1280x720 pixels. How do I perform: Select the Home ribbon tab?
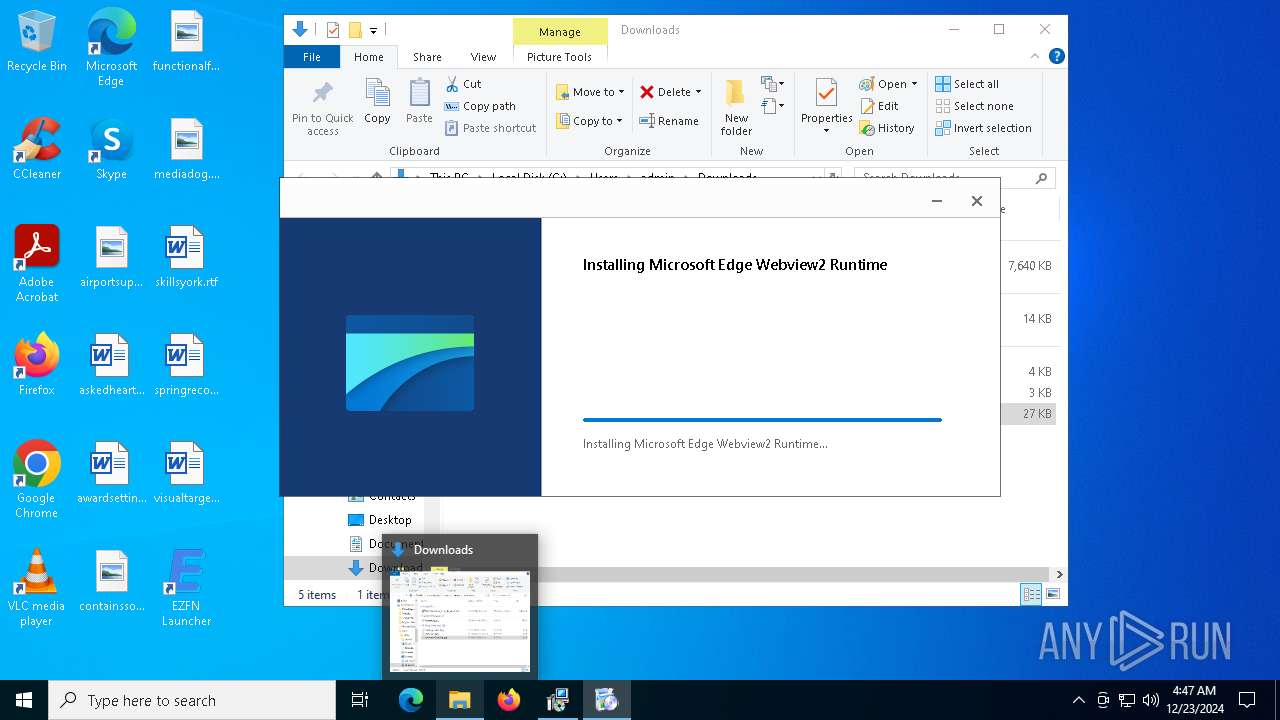(x=368, y=57)
